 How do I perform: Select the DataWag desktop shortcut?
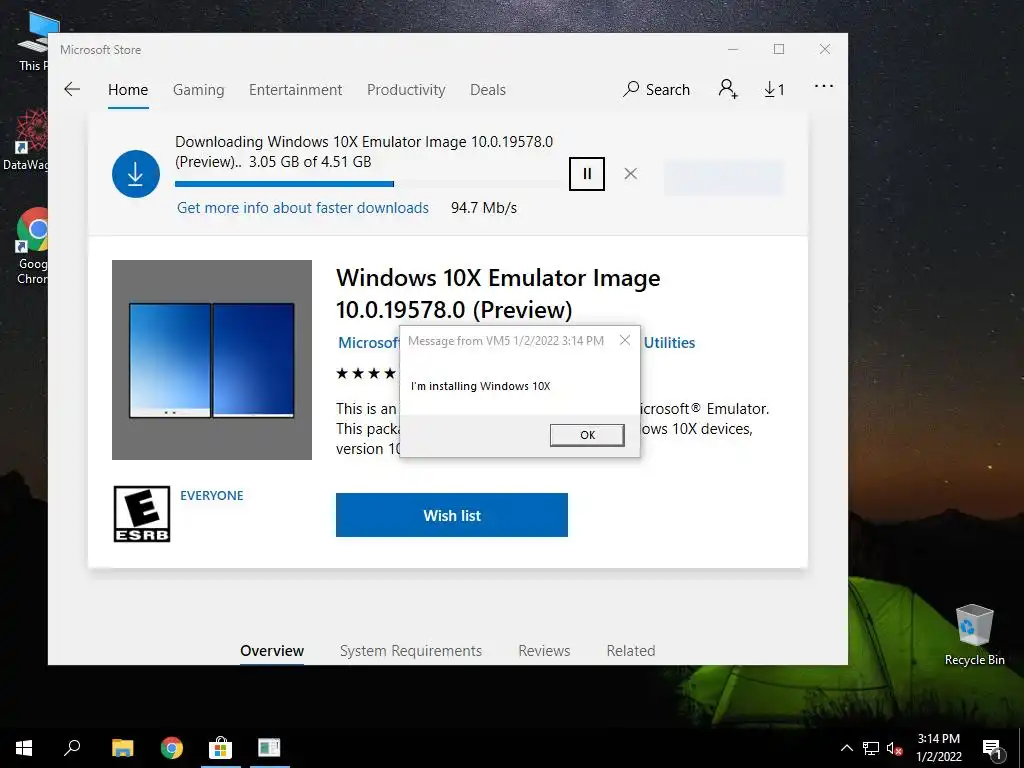pos(25,140)
